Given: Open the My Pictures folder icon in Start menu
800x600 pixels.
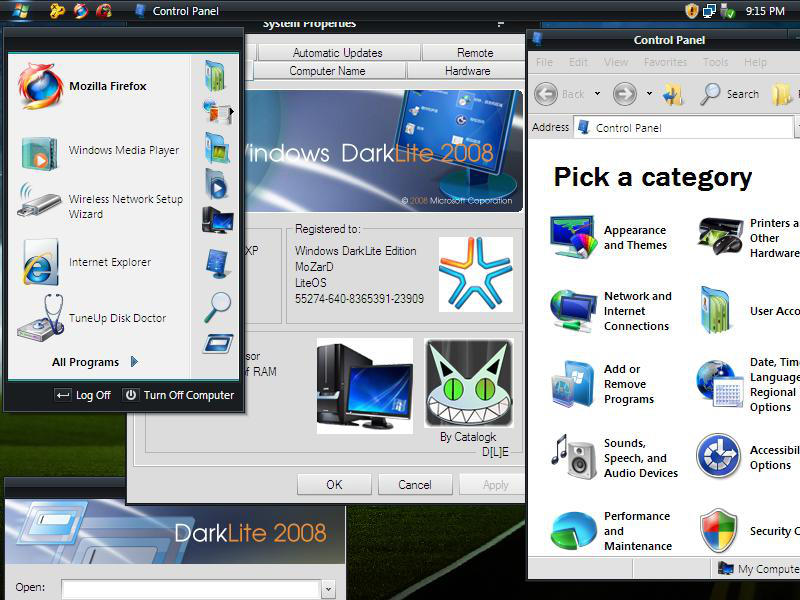Looking at the screenshot, I should 217,148.
